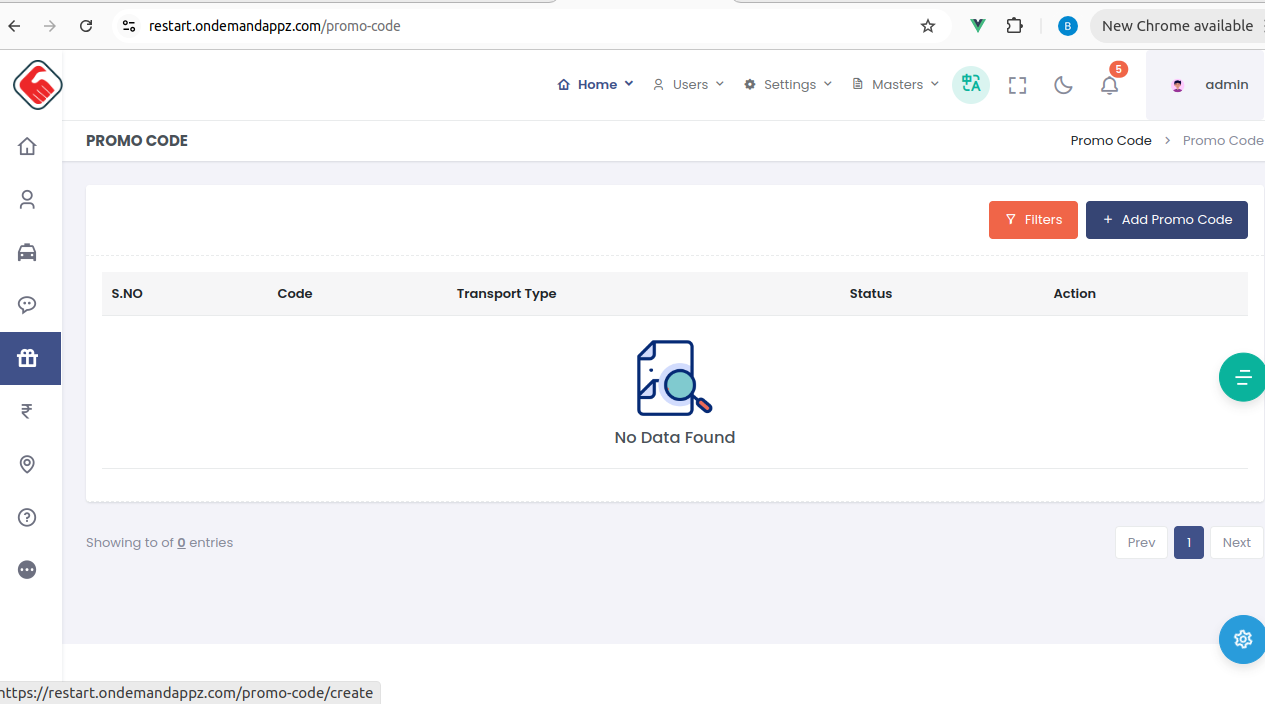Image resolution: width=1265 pixels, height=704 pixels.
Task: Select the car icon in sidebar
Action: coord(27,253)
